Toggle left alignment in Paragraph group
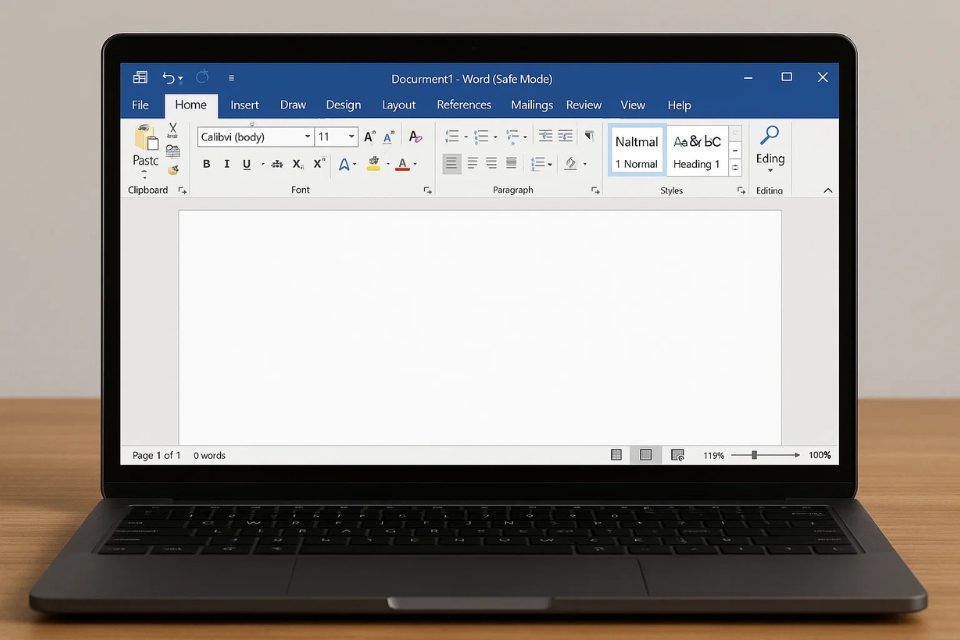 tap(452, 162)
